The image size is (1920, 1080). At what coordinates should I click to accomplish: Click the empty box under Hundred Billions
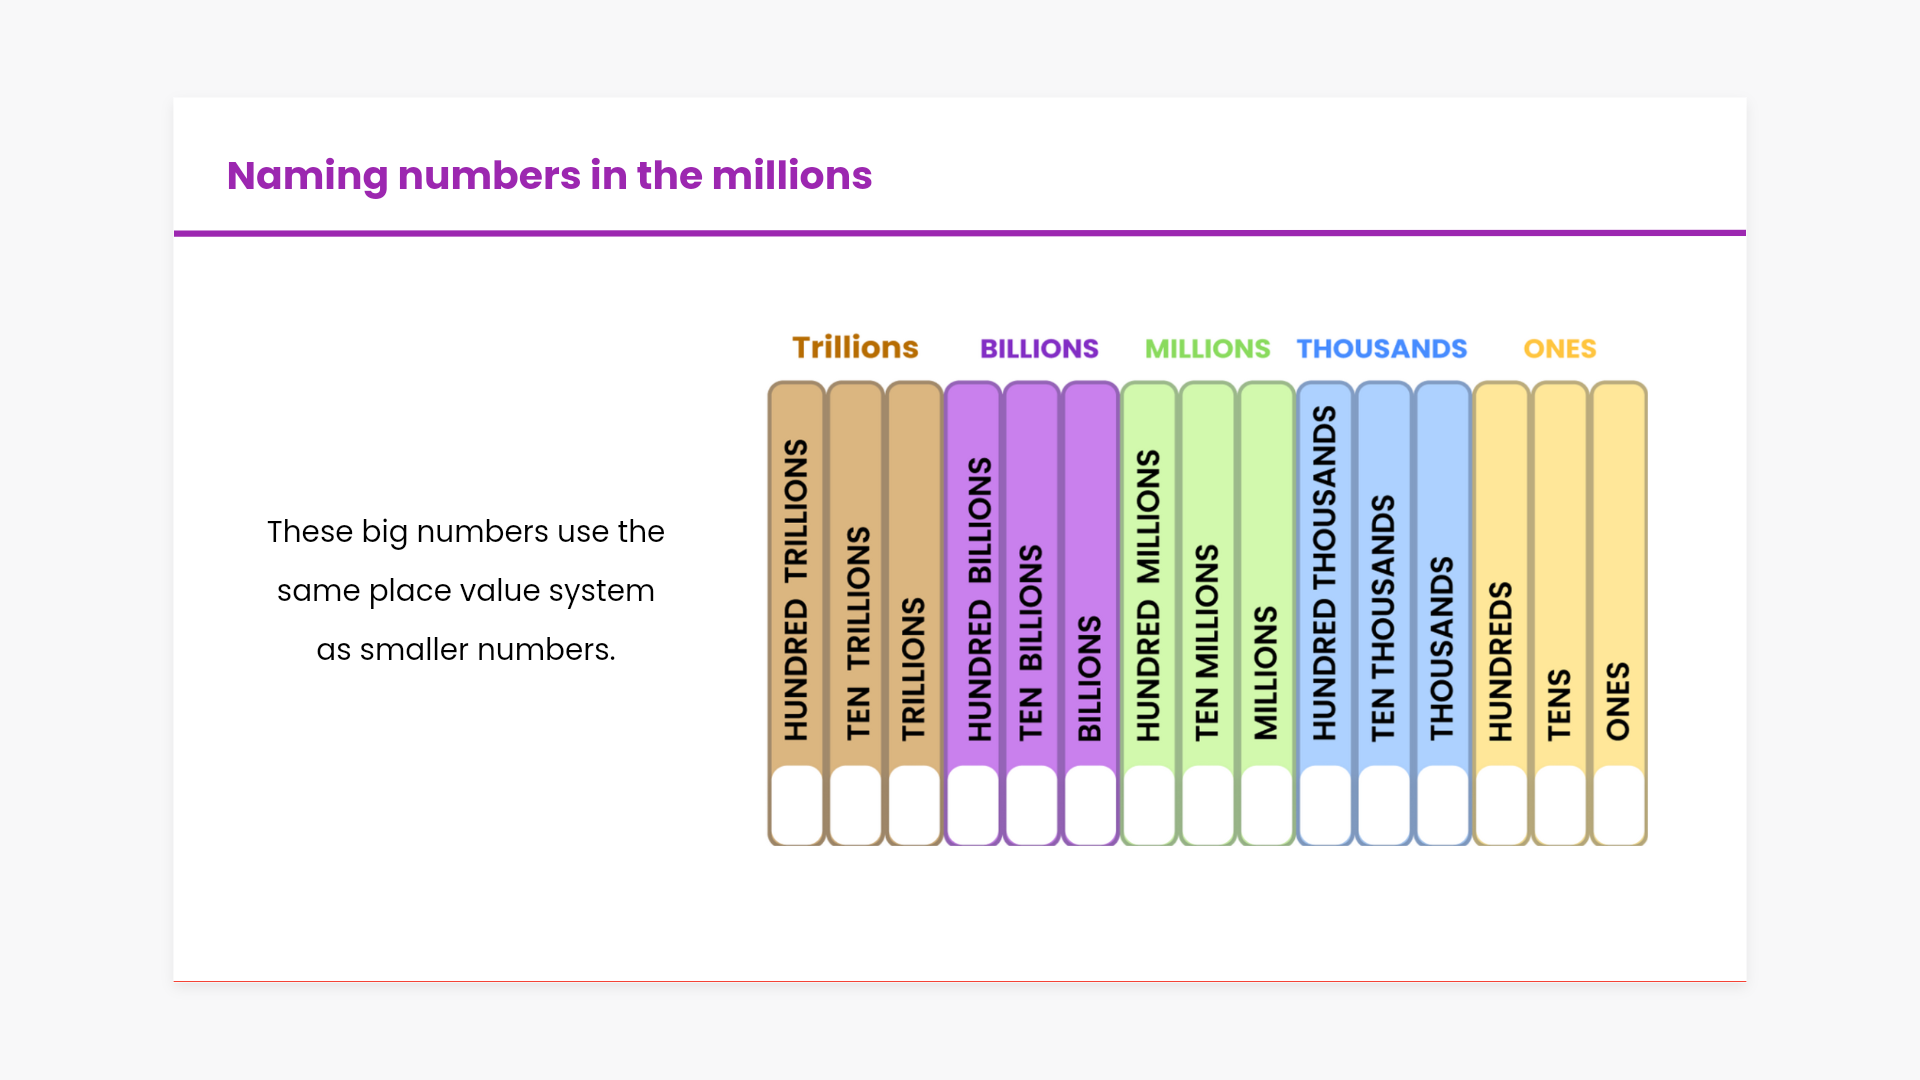click(973, 805)
